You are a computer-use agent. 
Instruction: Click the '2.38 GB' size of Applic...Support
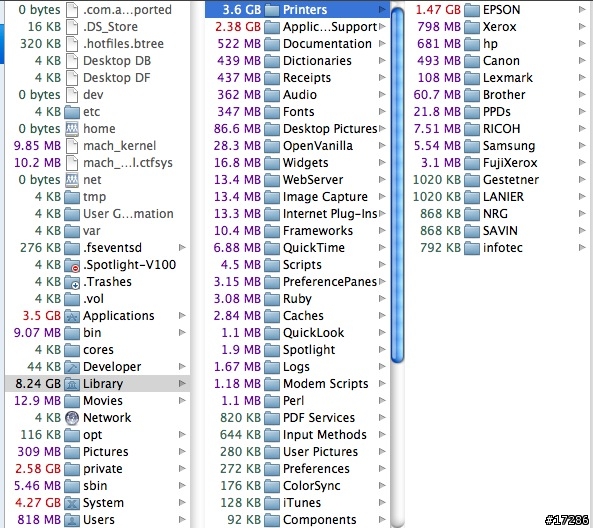pos(238,27)
